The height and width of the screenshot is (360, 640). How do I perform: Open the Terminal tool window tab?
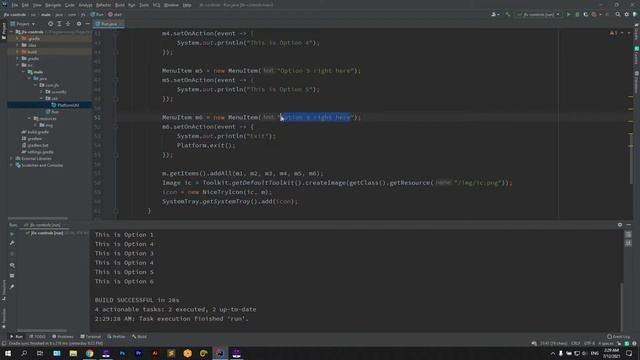[91, 337]
